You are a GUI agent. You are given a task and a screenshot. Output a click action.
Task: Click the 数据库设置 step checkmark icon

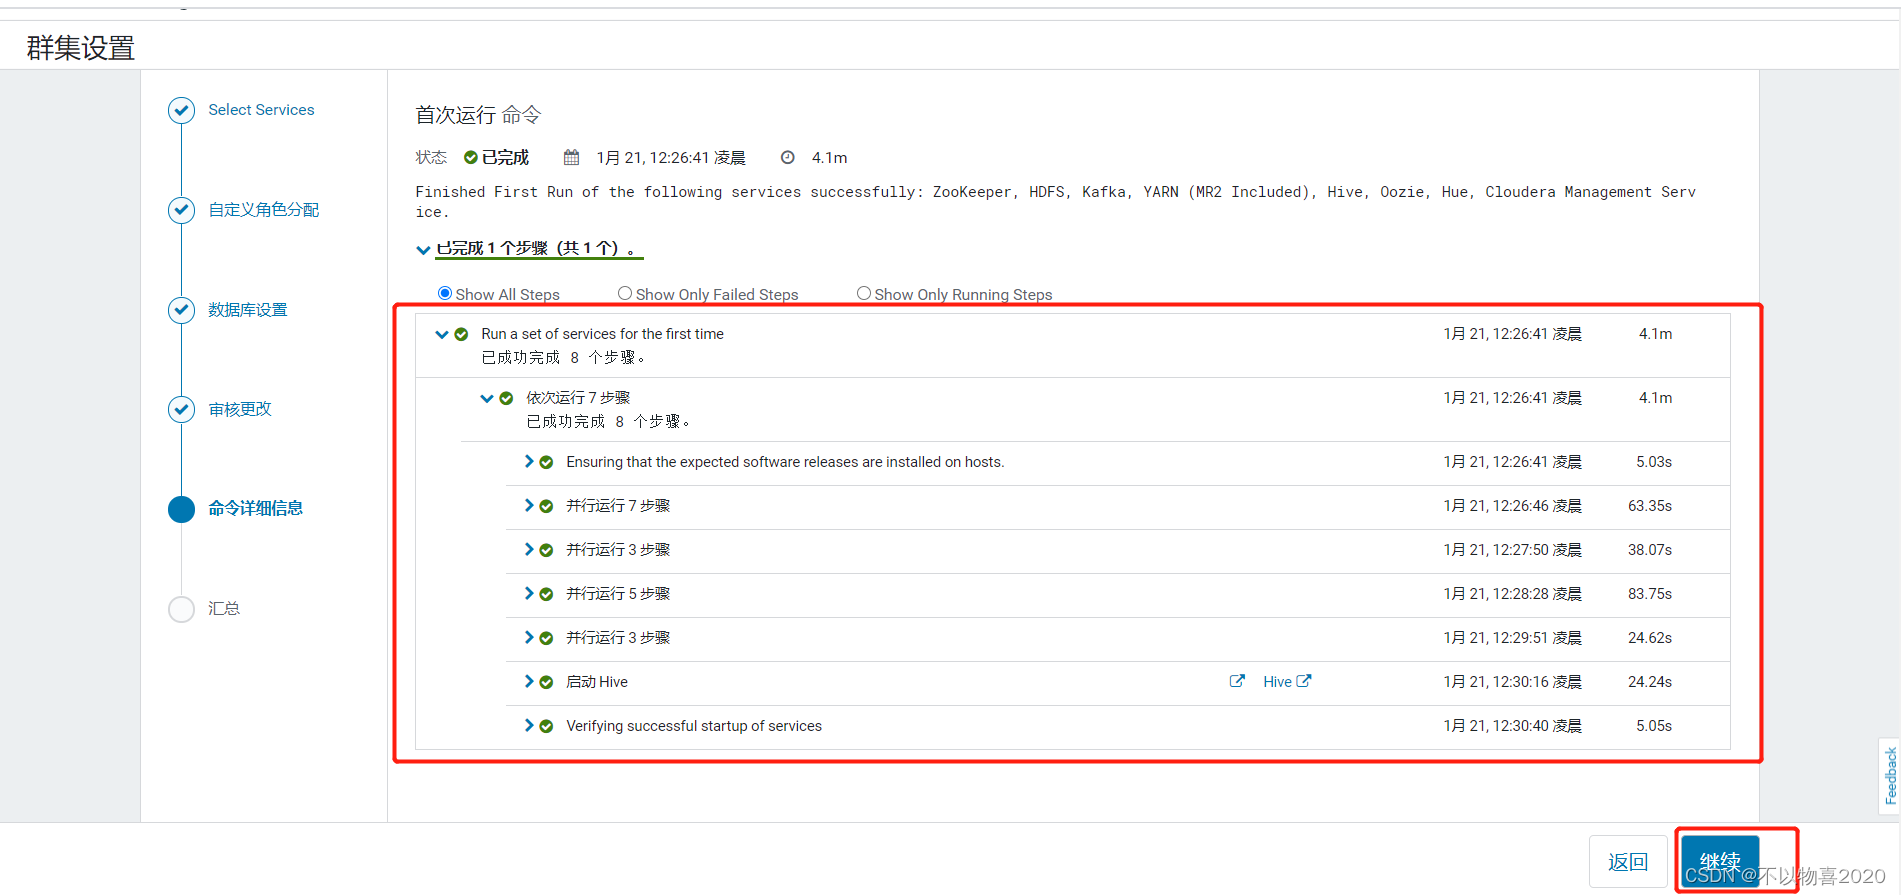click(x=181, y=310)
